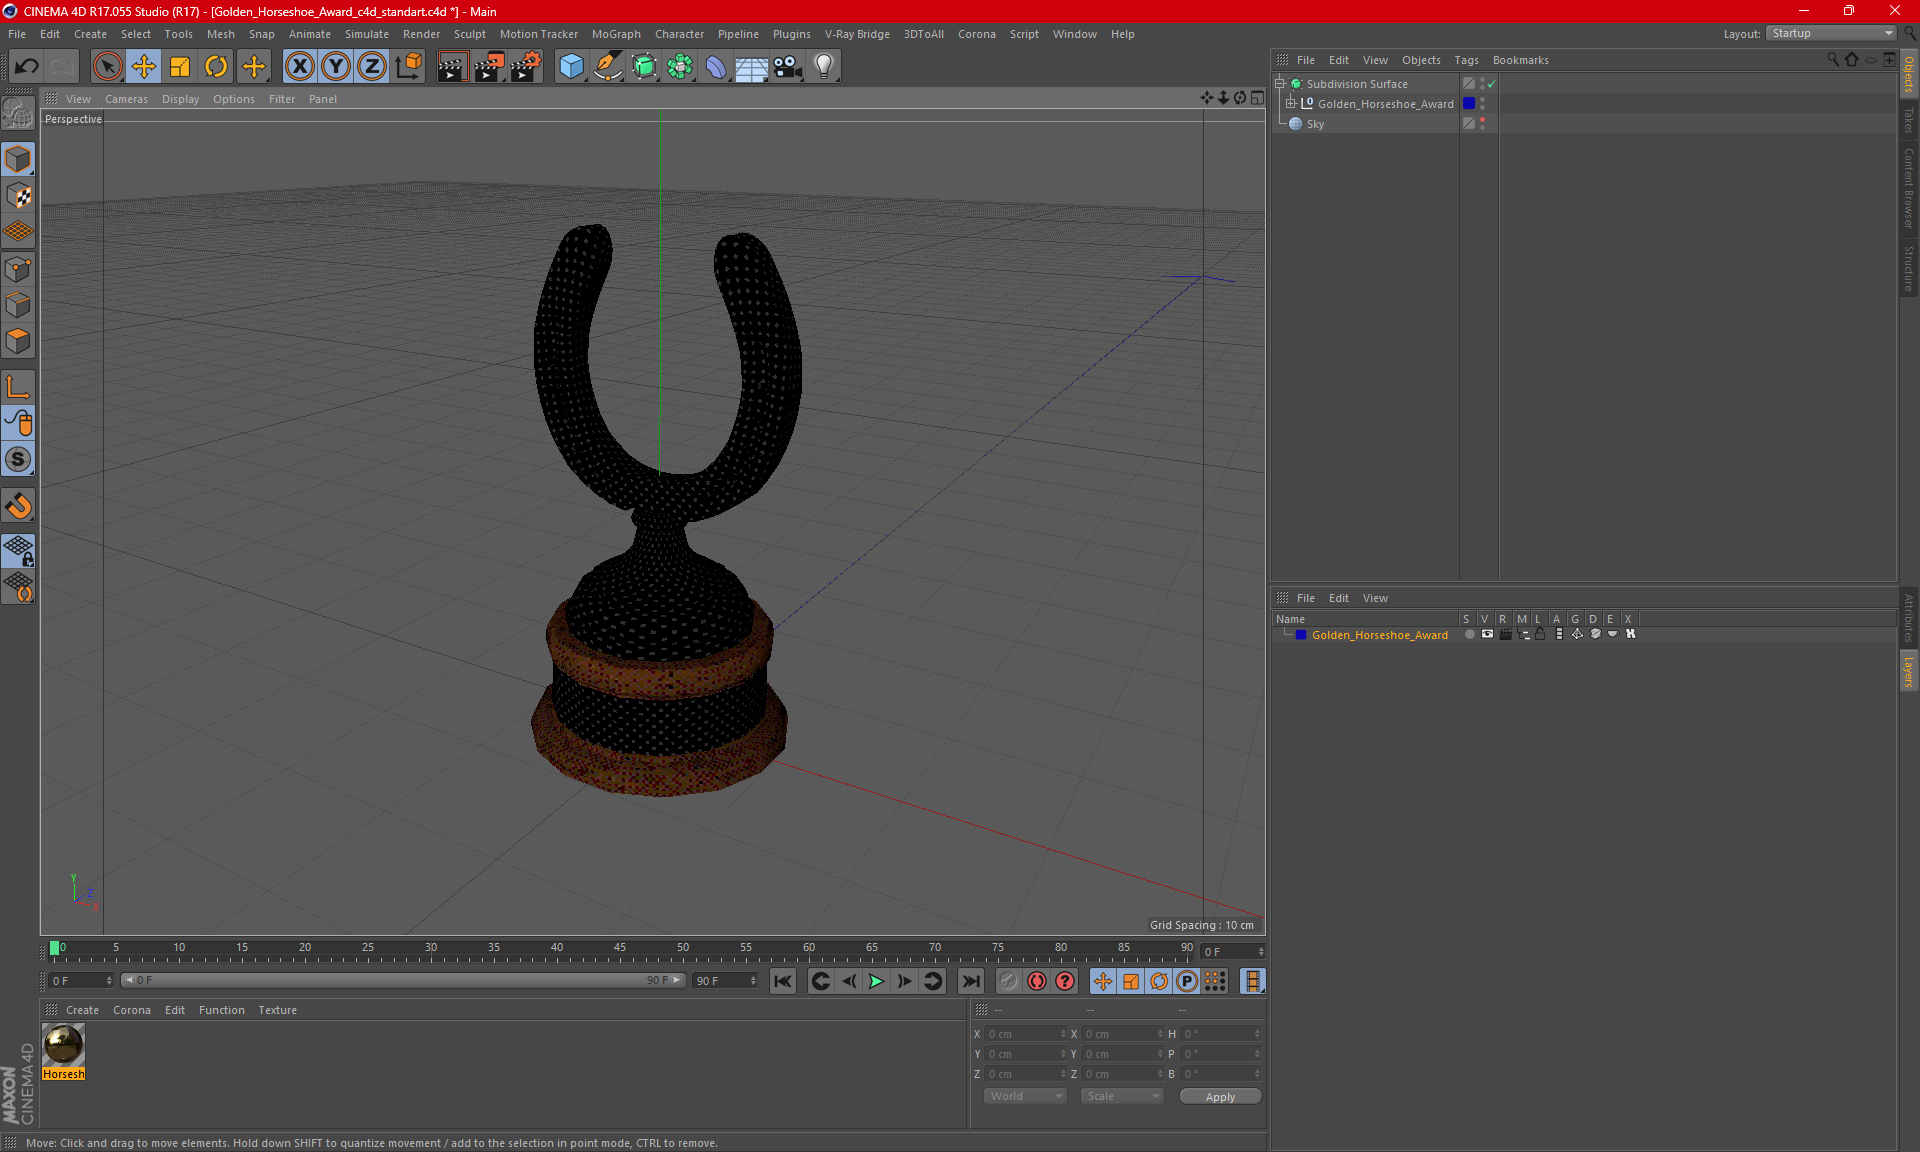Add a Subdivision Surface generator
Image resolution: width=1920 pixels, height=1152 pixels.
[x=644, y=67]
